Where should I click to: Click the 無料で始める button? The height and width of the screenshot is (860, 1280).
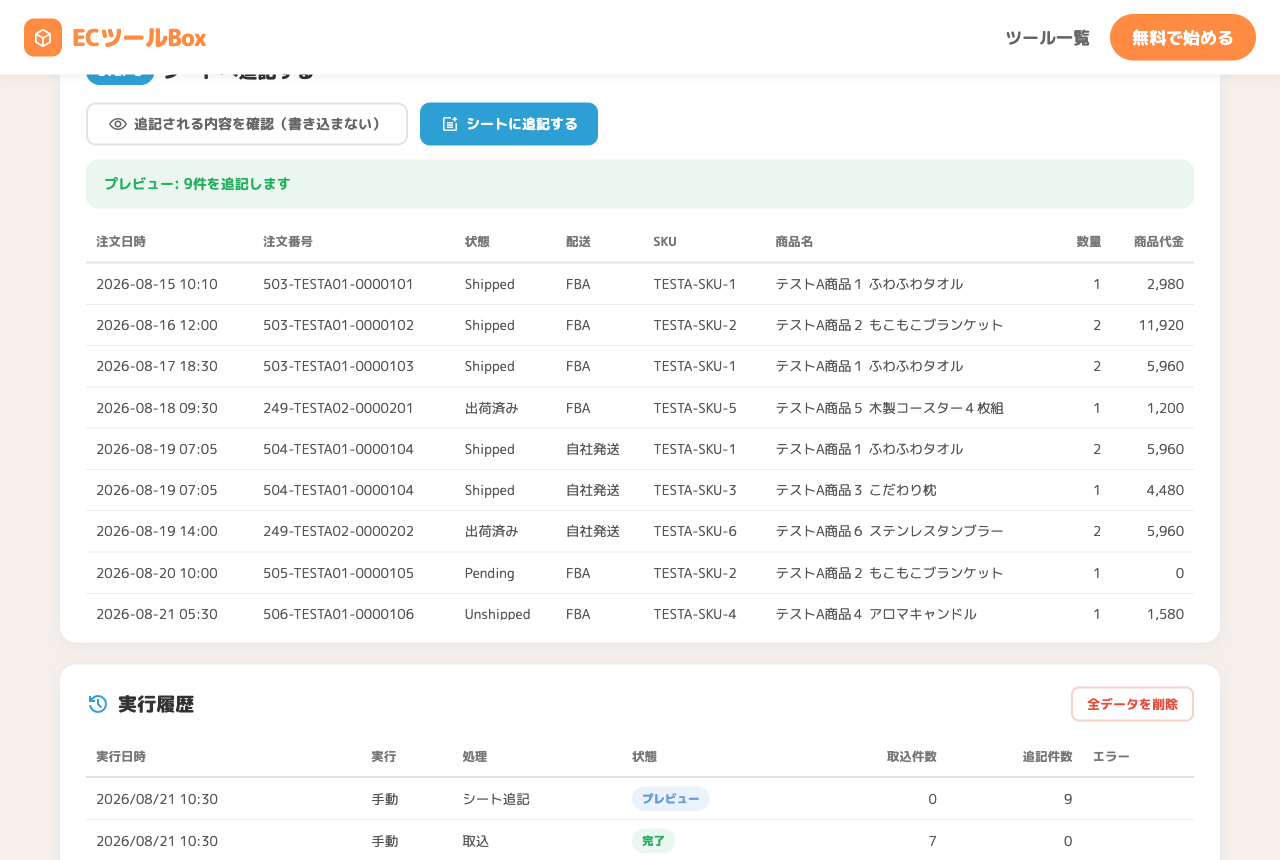click(x=1183, y=38)
